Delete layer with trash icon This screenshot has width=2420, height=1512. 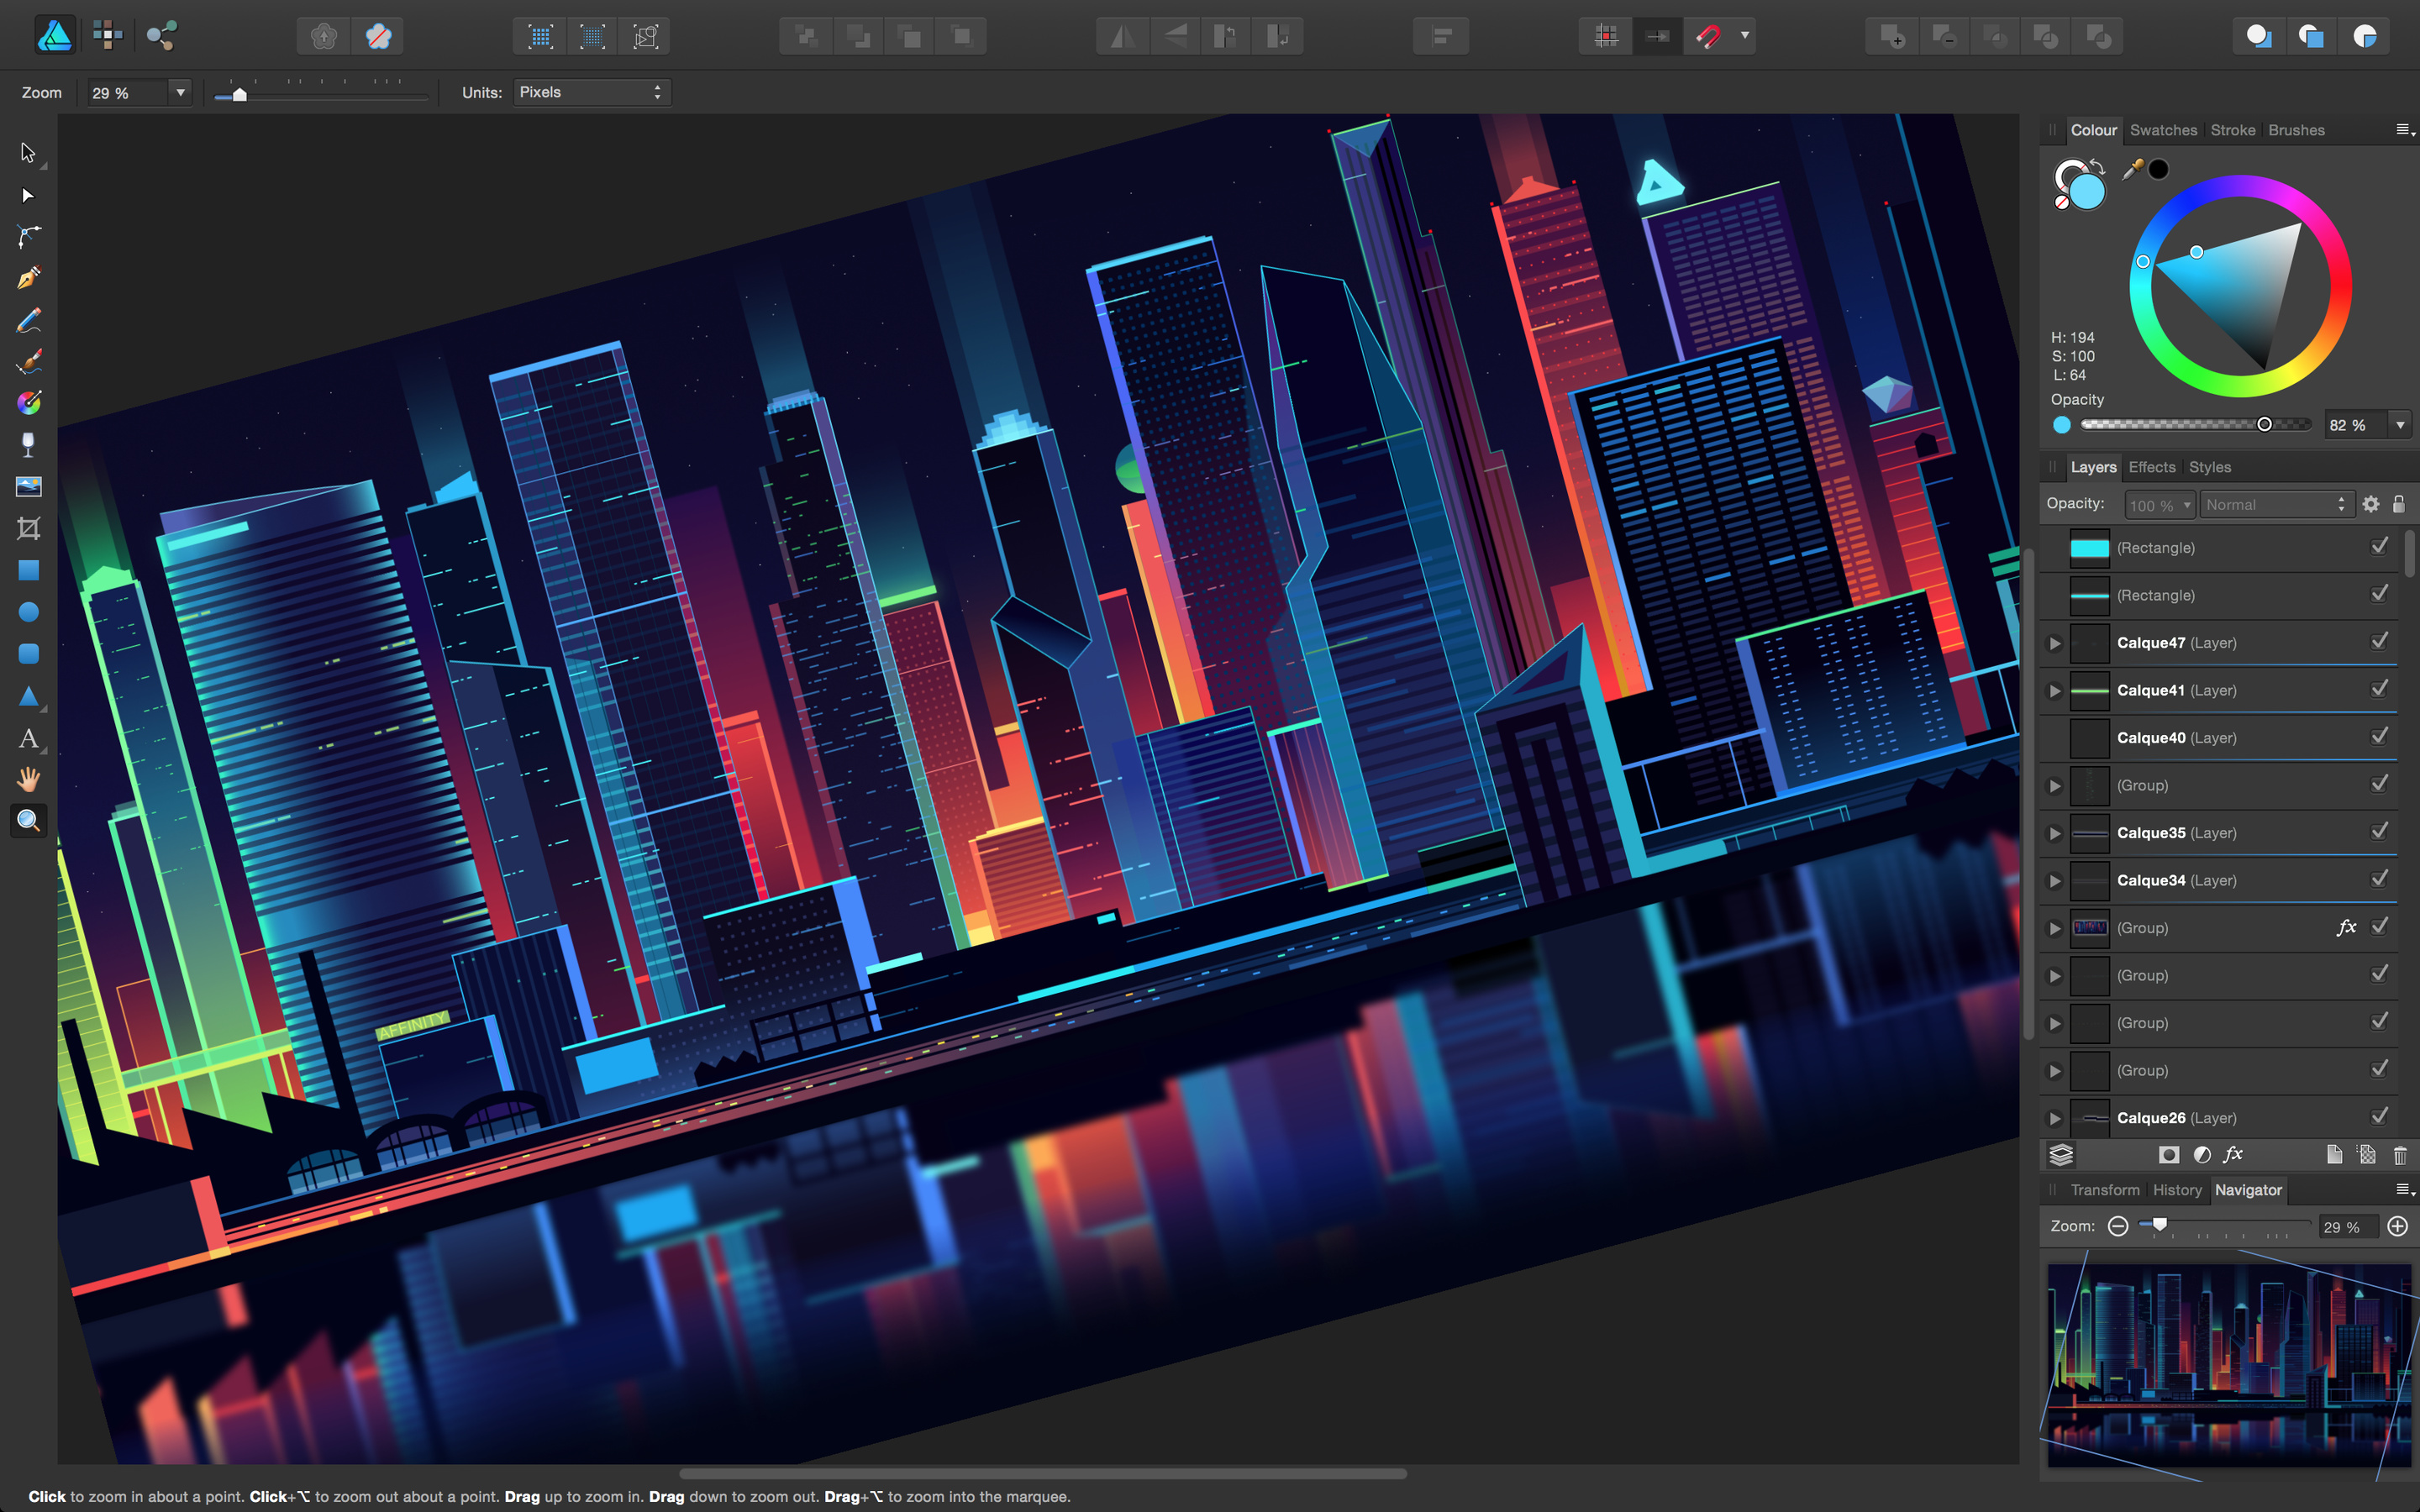(x=2400, y=1155)
